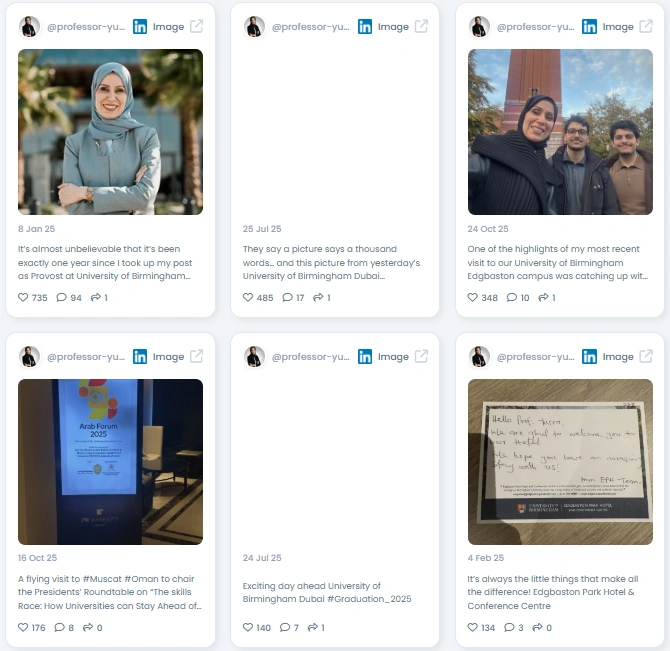Screen dimensions: 670x651
Task: Click LinkedIn logo on Arab Forum post card
Action: 140,356
